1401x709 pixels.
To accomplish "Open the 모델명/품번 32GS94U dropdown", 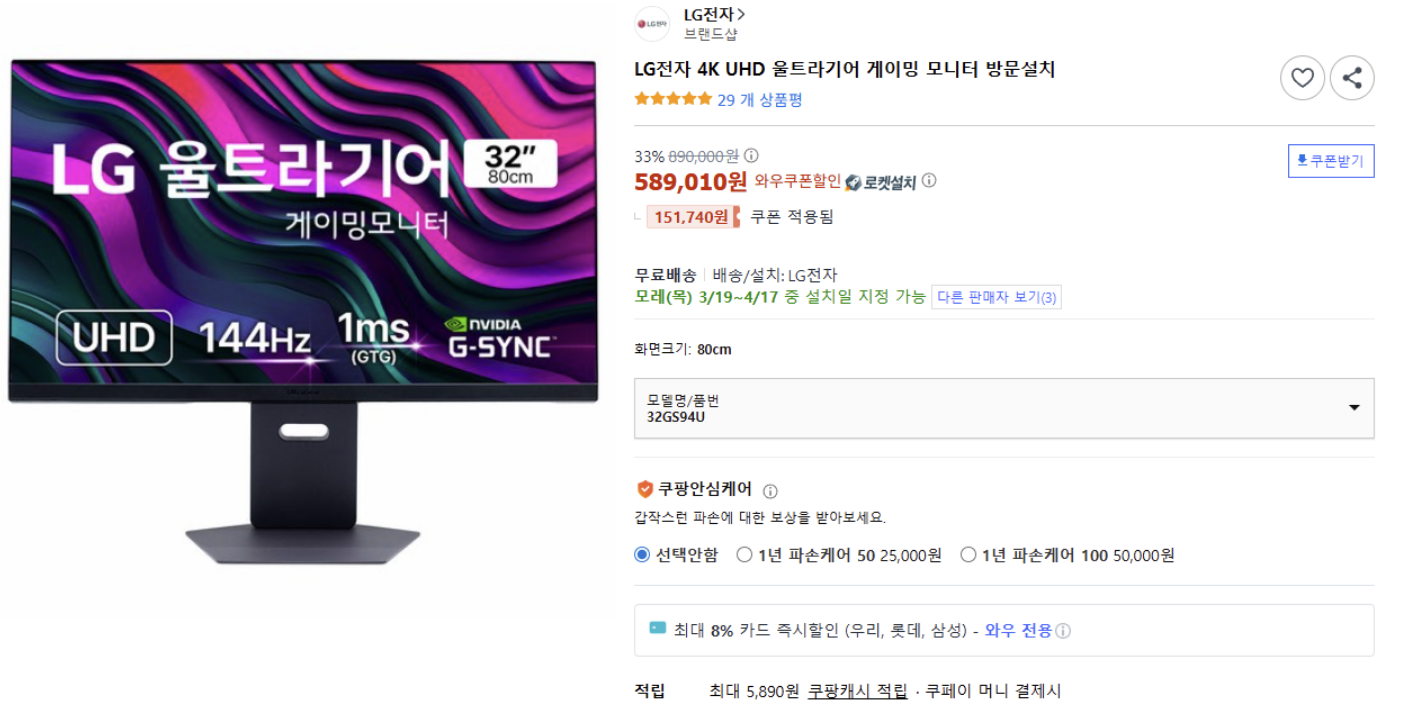I will 1004,408.
